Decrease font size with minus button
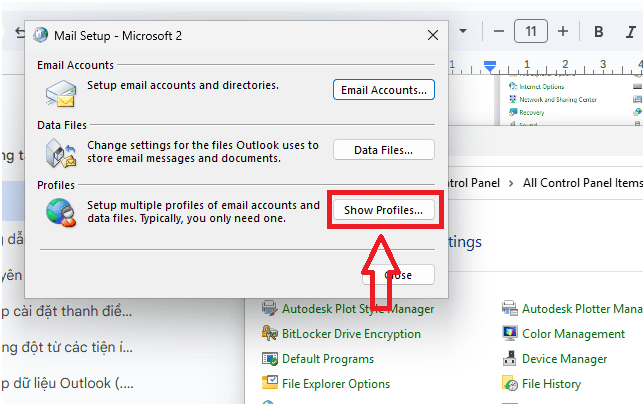 pyautogui.click(x=499, y=31)
